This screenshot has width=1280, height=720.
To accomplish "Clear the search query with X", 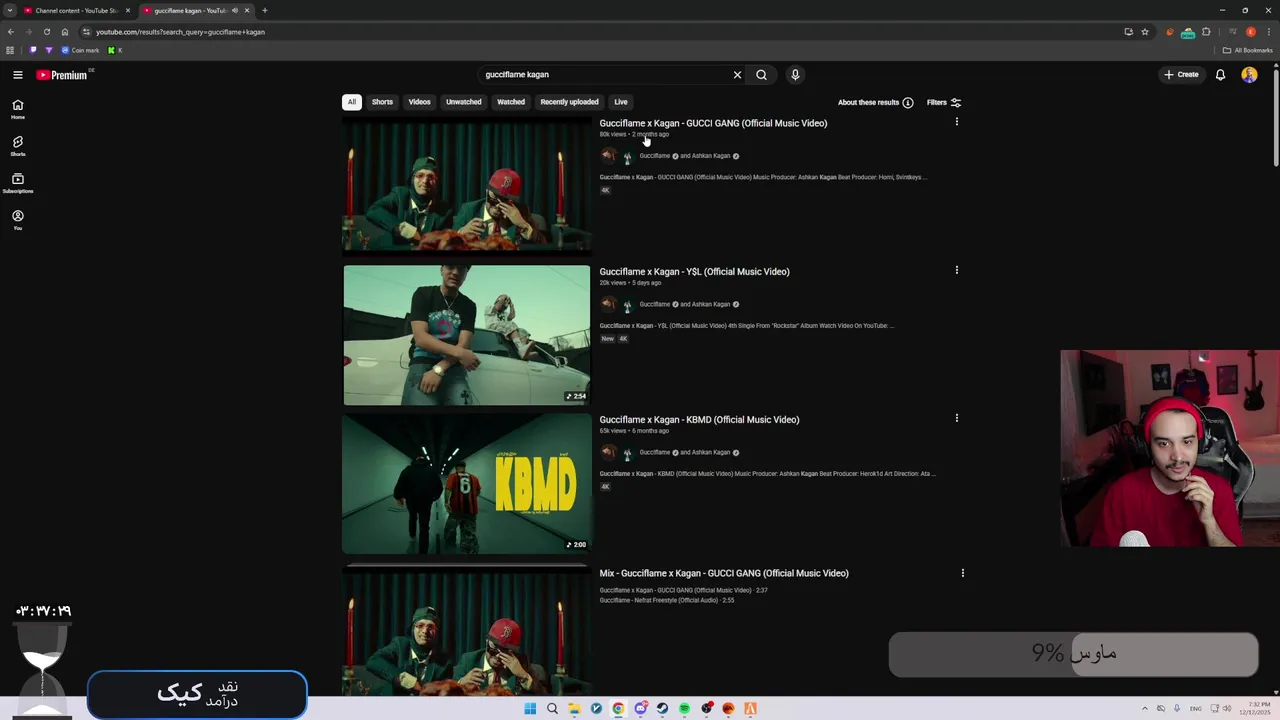I will point(737,75).
